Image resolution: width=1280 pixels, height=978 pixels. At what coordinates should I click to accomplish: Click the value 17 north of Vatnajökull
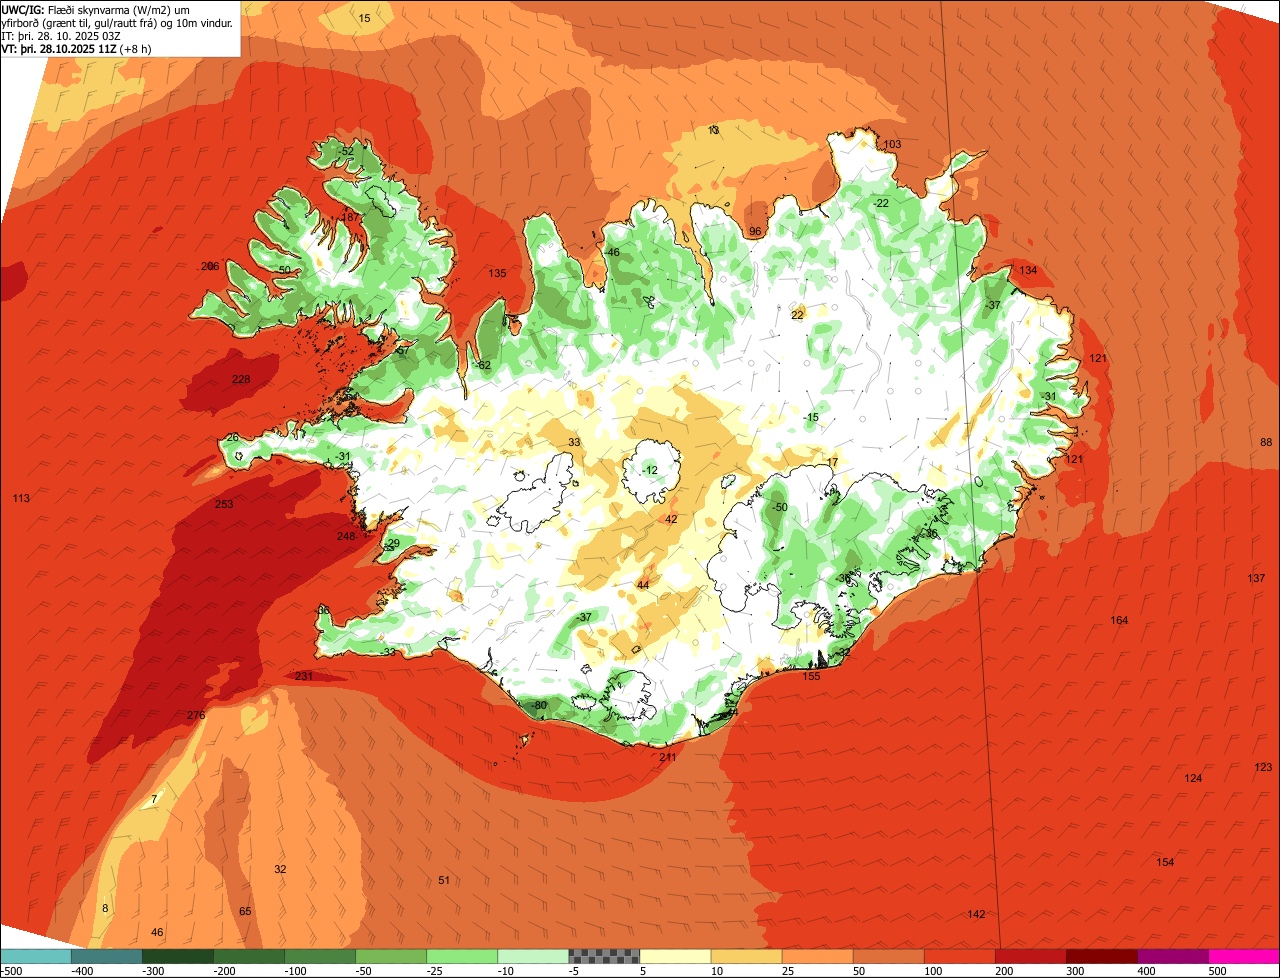(832, 461)
